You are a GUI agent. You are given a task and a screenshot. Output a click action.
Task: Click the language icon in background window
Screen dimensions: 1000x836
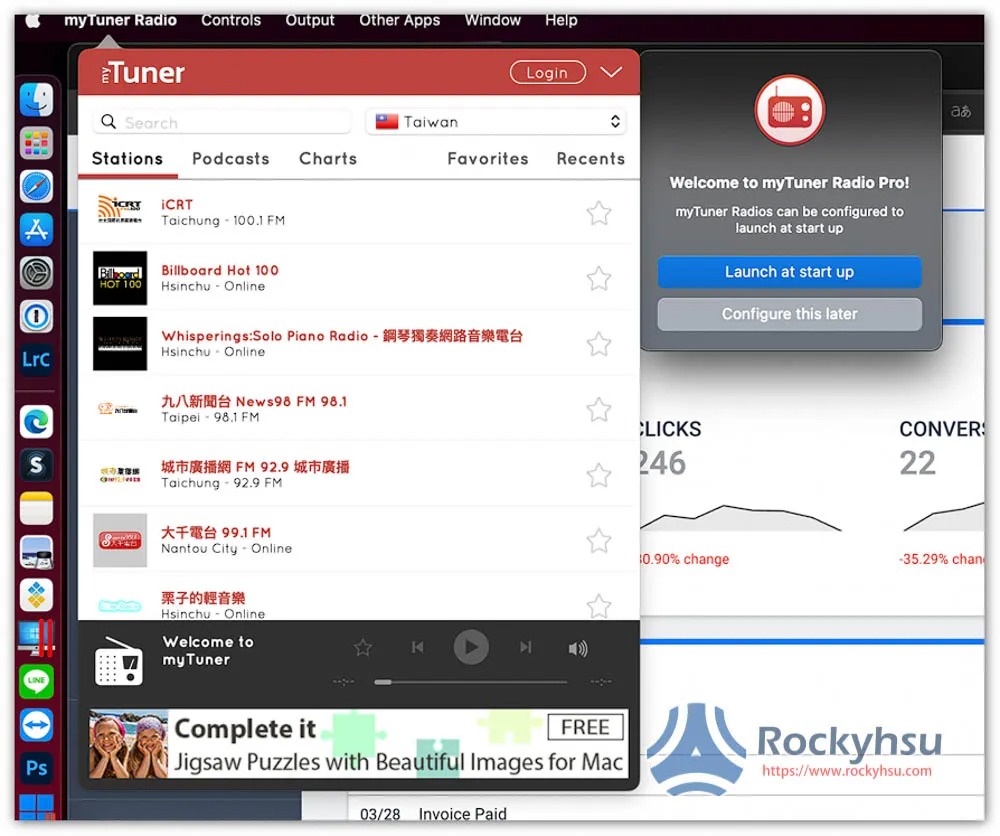pos(960,112)
